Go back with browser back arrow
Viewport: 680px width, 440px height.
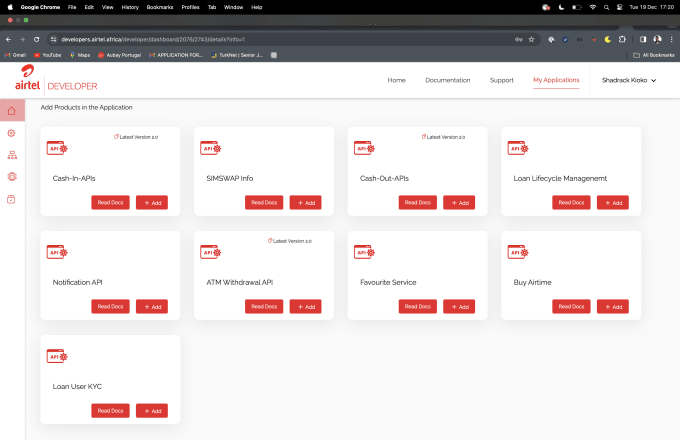(x=8, y=39)
